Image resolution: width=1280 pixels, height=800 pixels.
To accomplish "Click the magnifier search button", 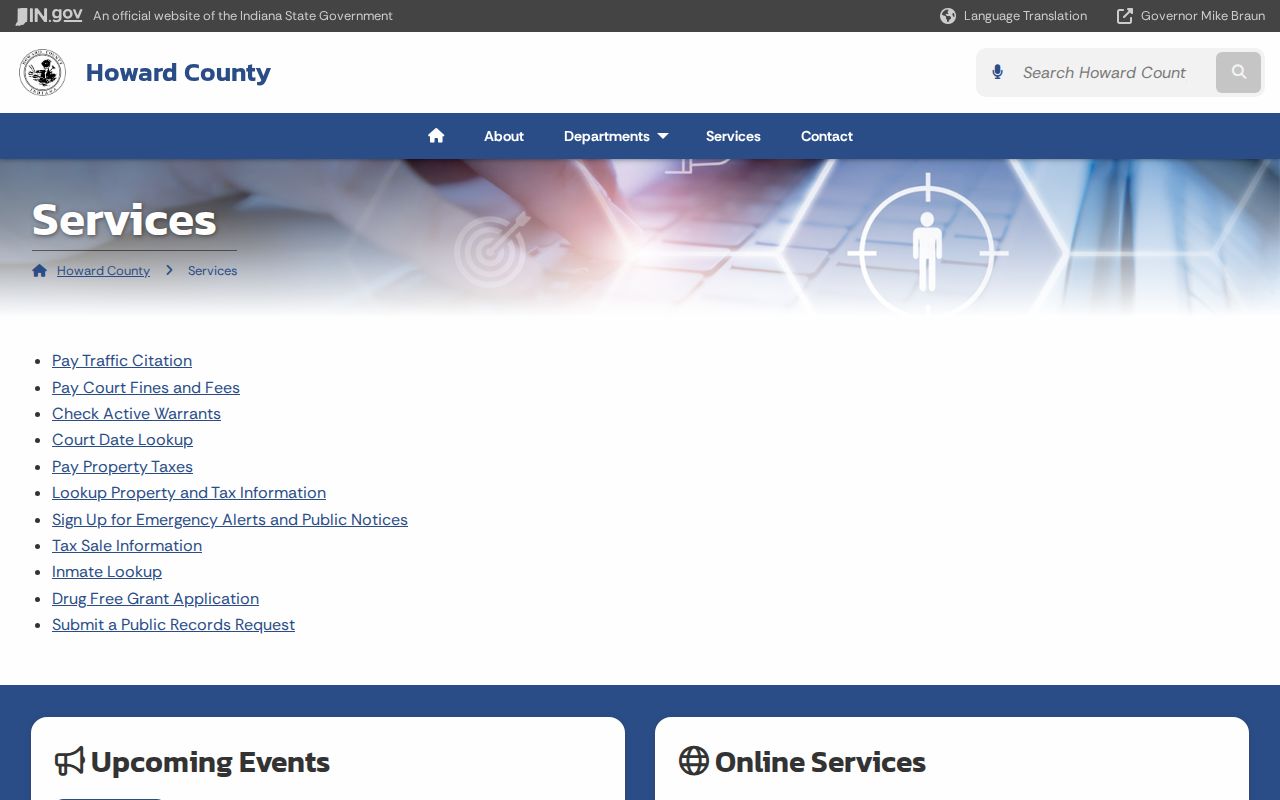I will click(x=1238, y=72).
